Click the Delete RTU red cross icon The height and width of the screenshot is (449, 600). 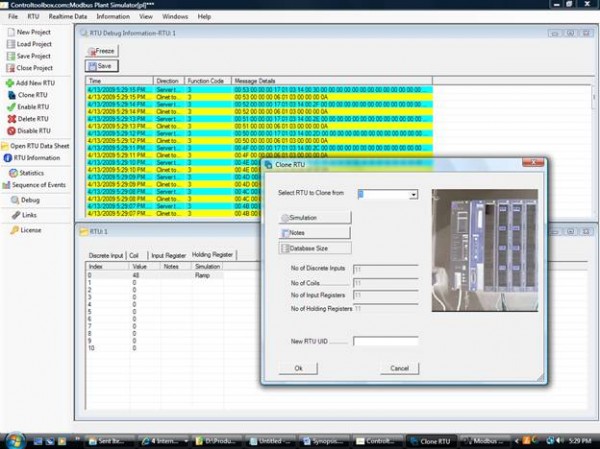(10, 118)
